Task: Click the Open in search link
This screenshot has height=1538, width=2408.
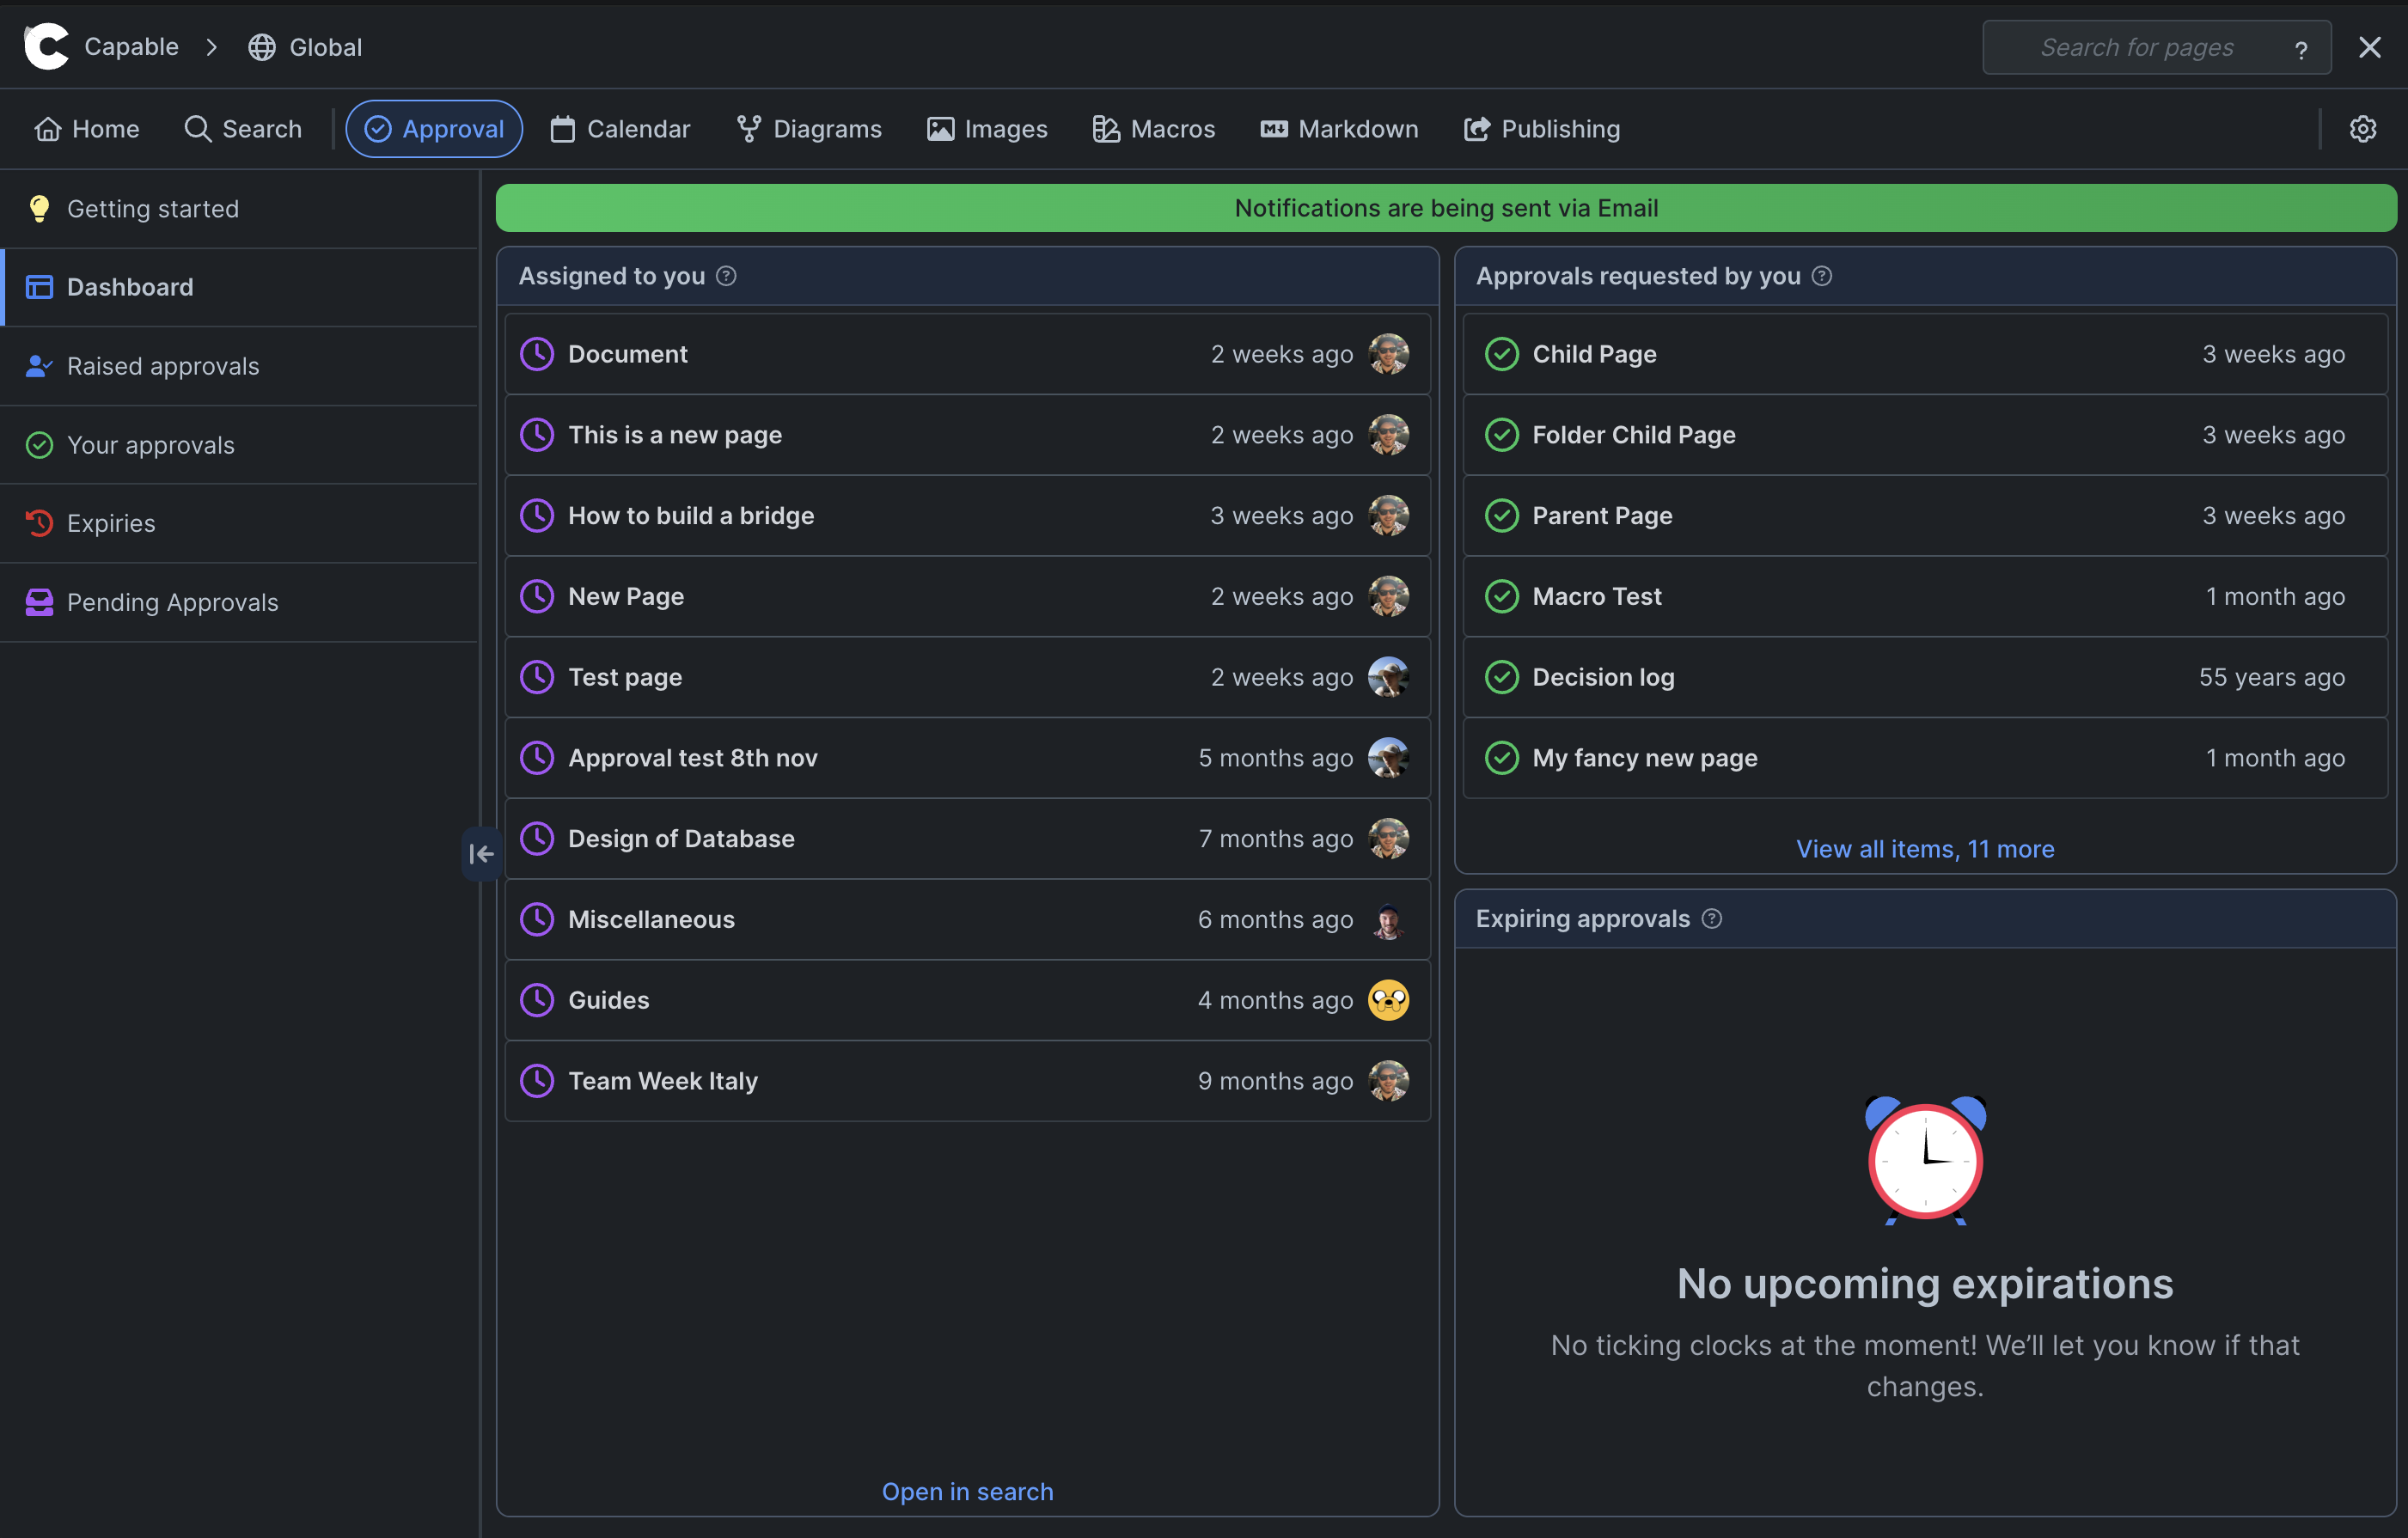Action: [967, 1491]
